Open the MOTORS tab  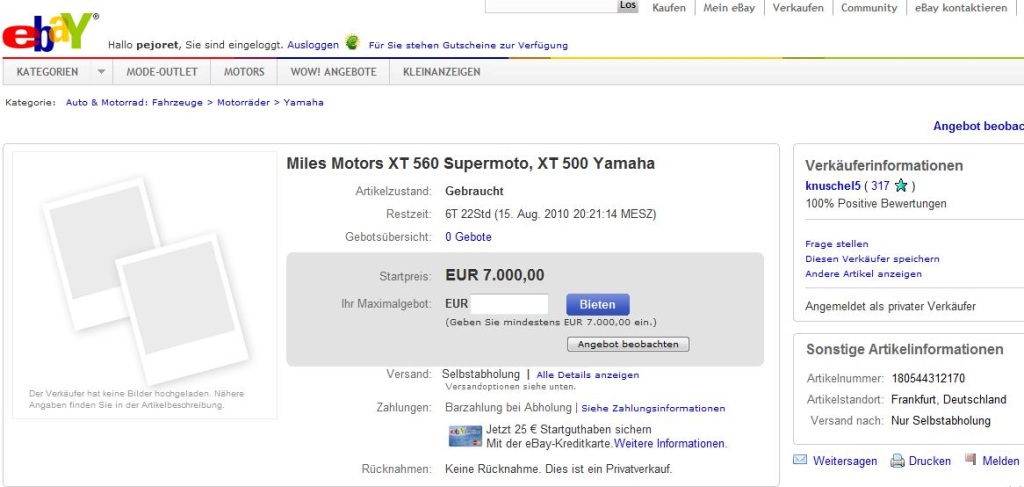pyautogui.click(x=244, y=72)
